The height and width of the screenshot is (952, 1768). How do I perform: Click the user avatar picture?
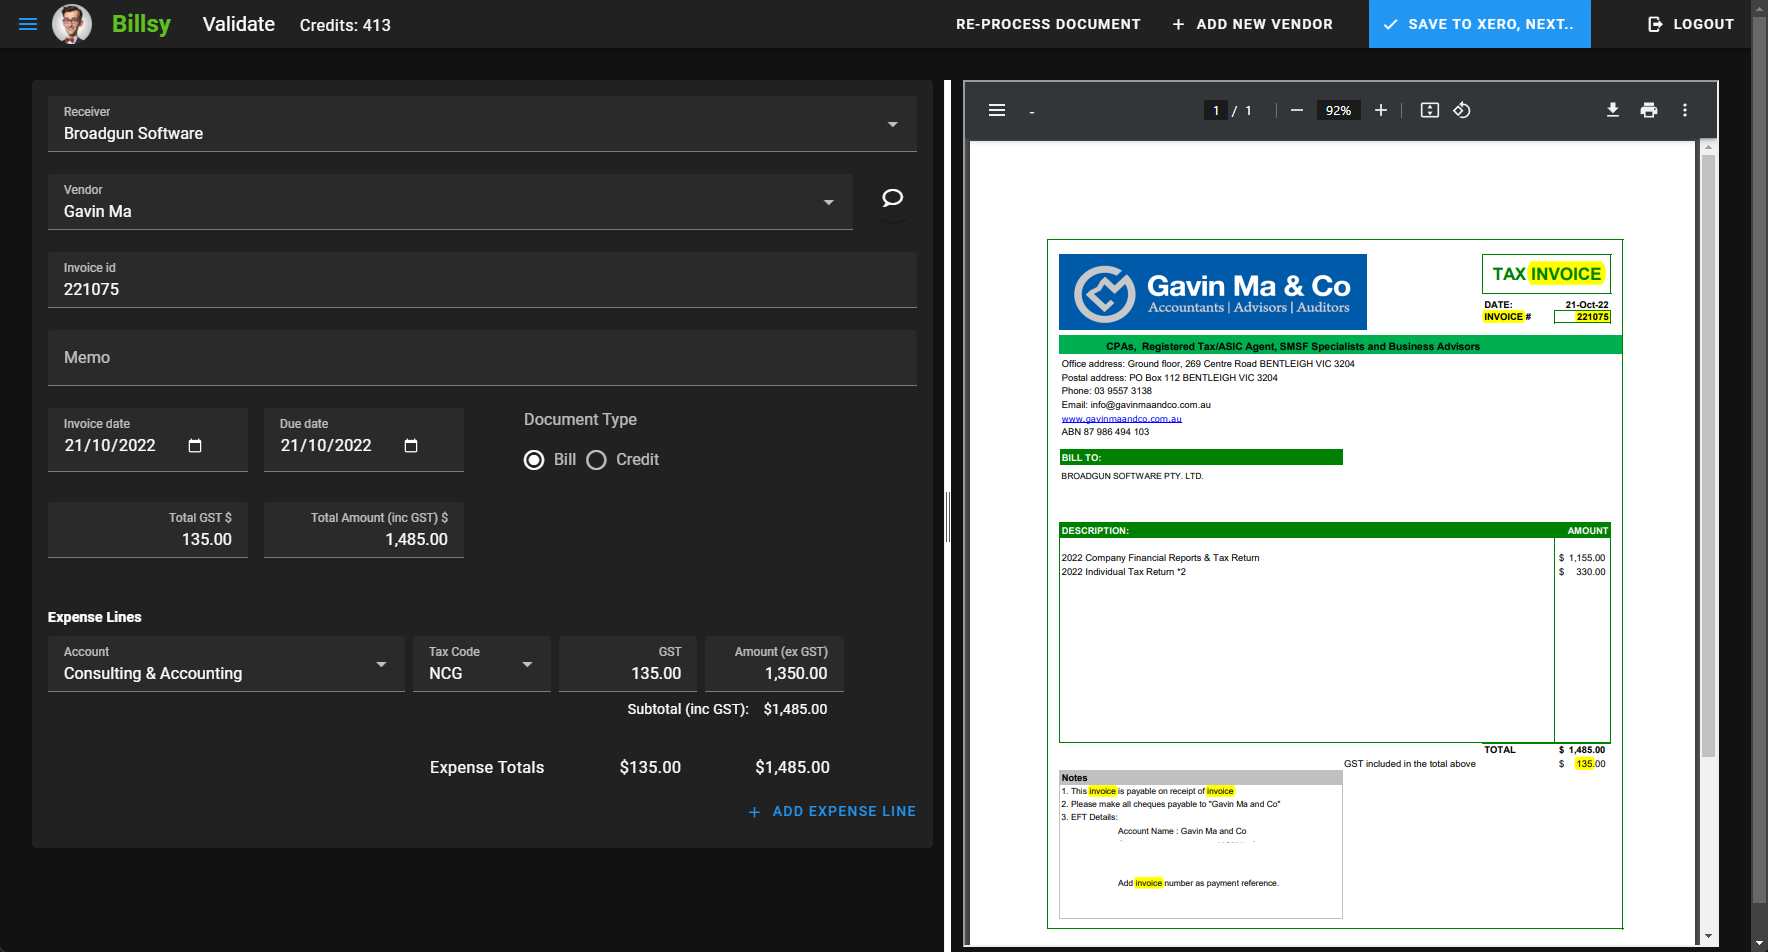pyautogui.click(x=72, y=24)
